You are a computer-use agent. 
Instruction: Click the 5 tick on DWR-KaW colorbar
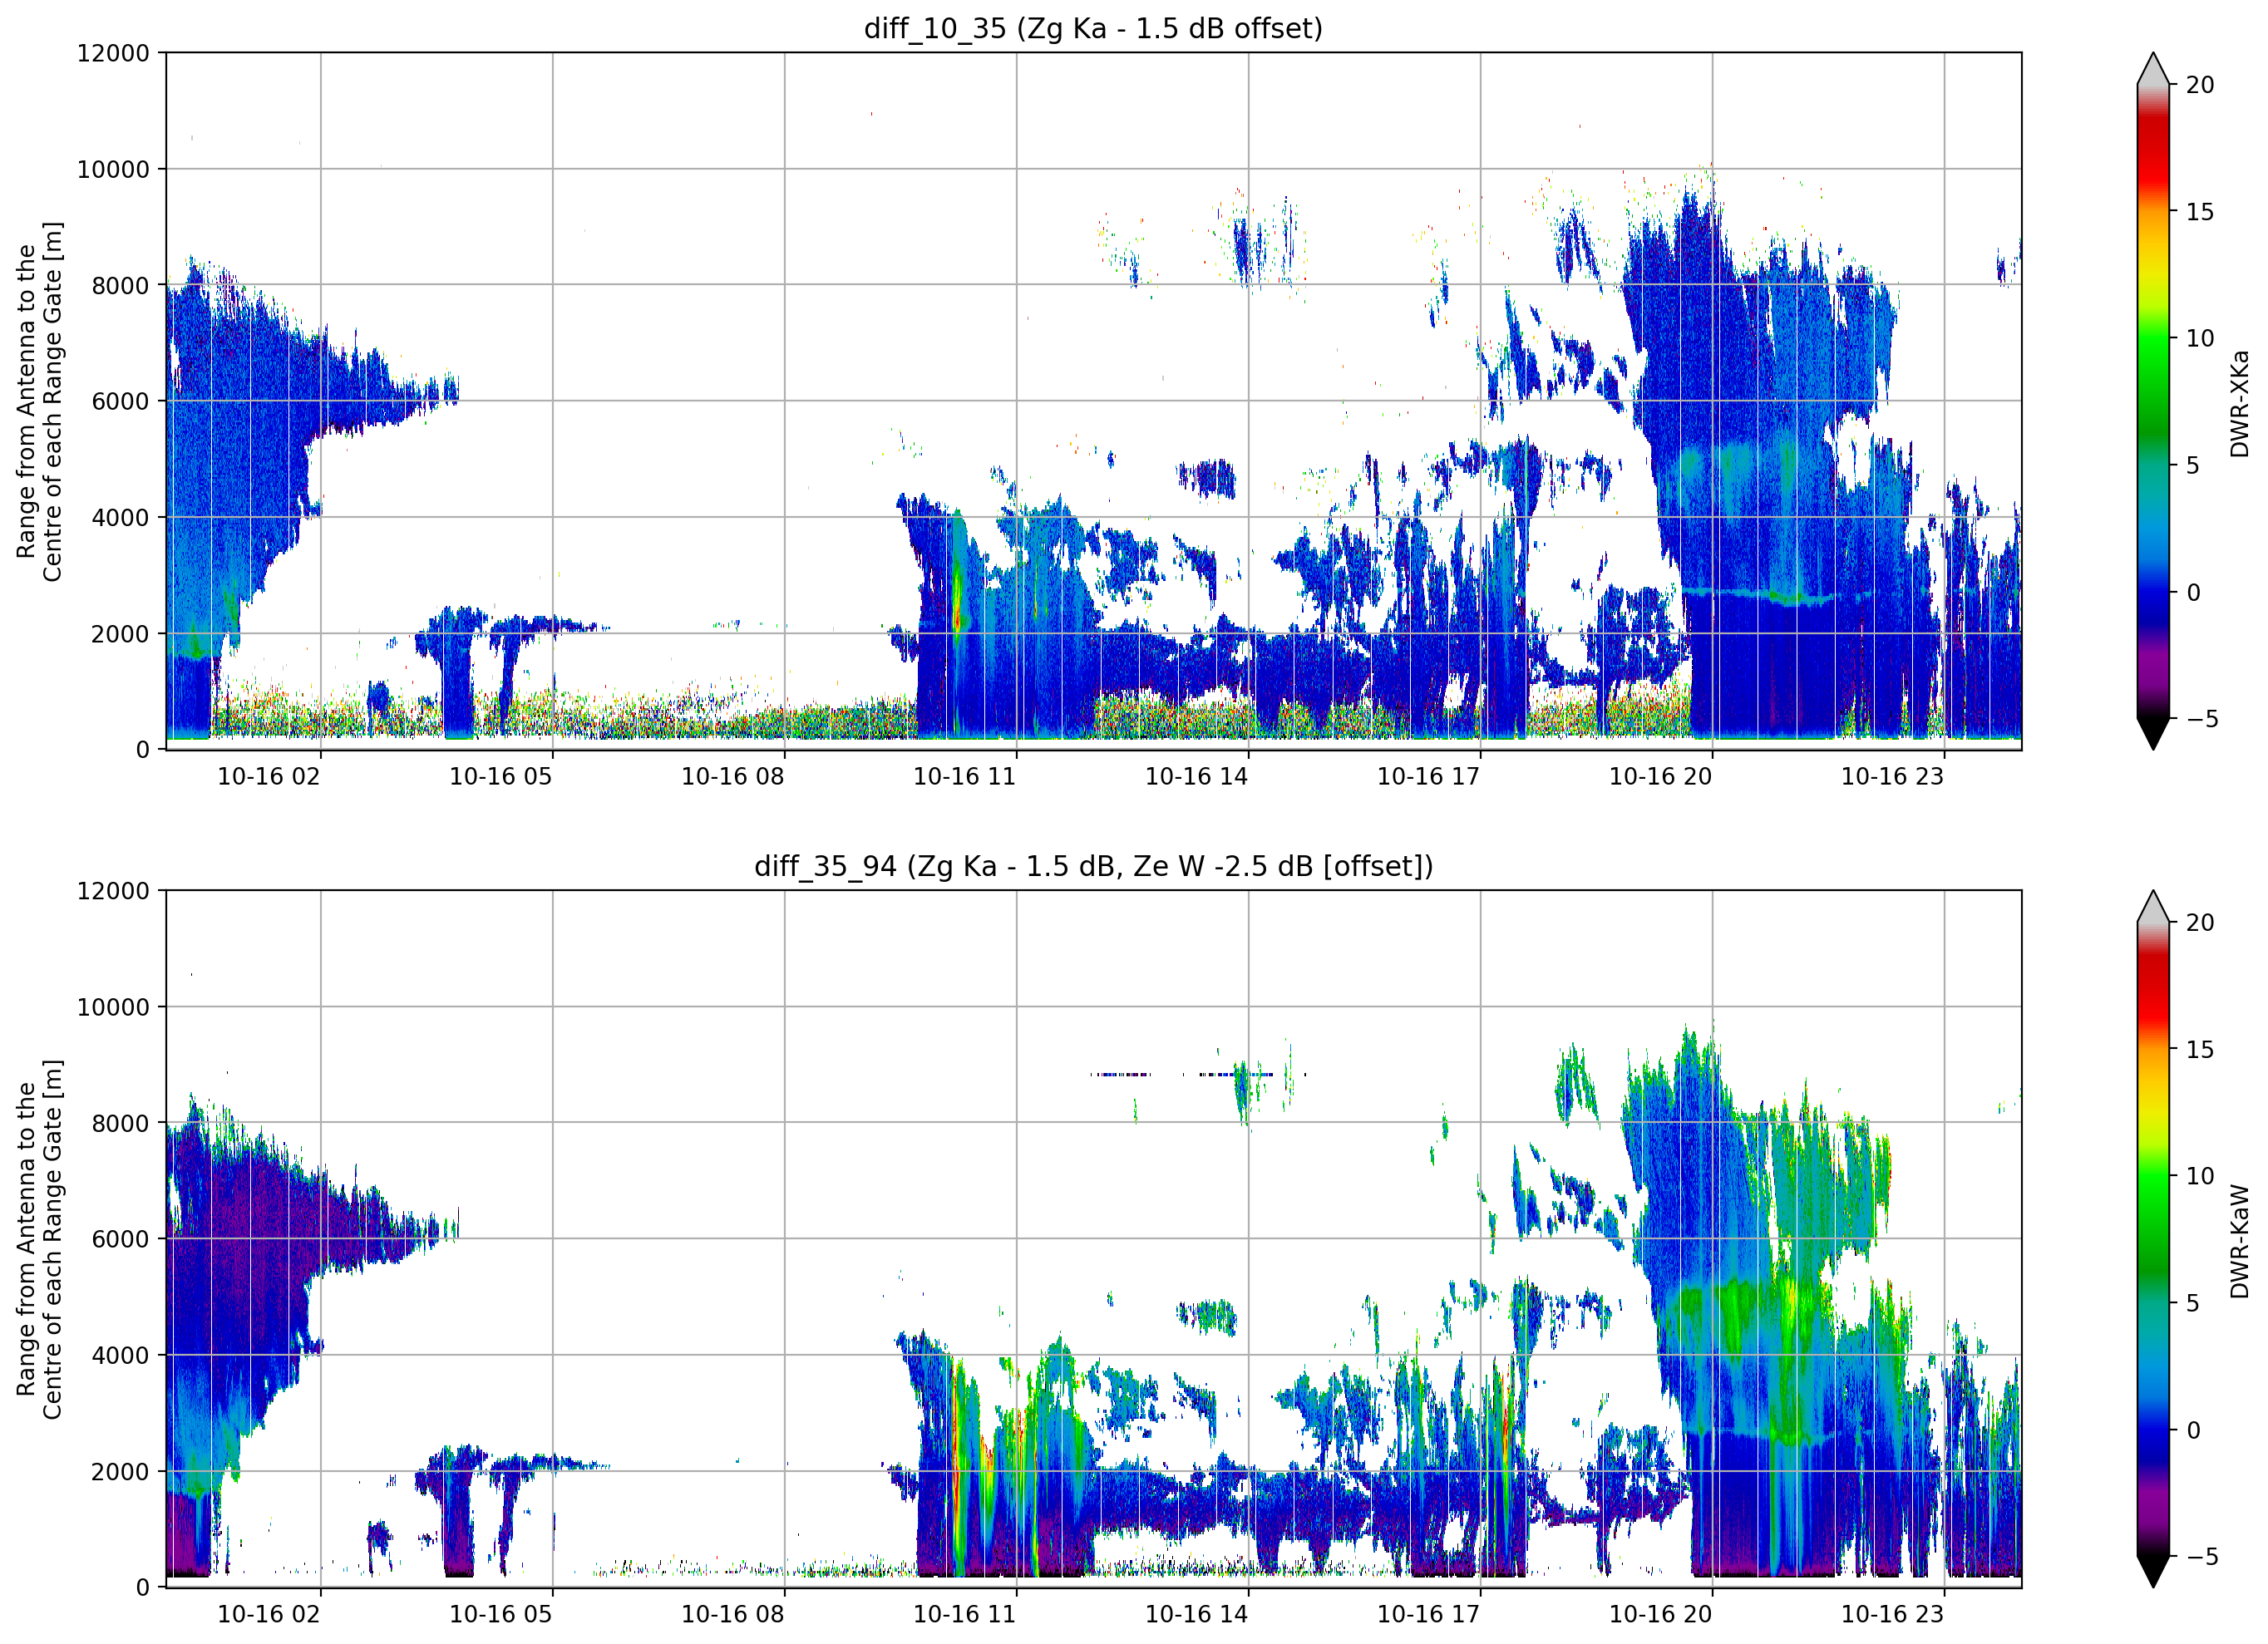(2193, 1303)
